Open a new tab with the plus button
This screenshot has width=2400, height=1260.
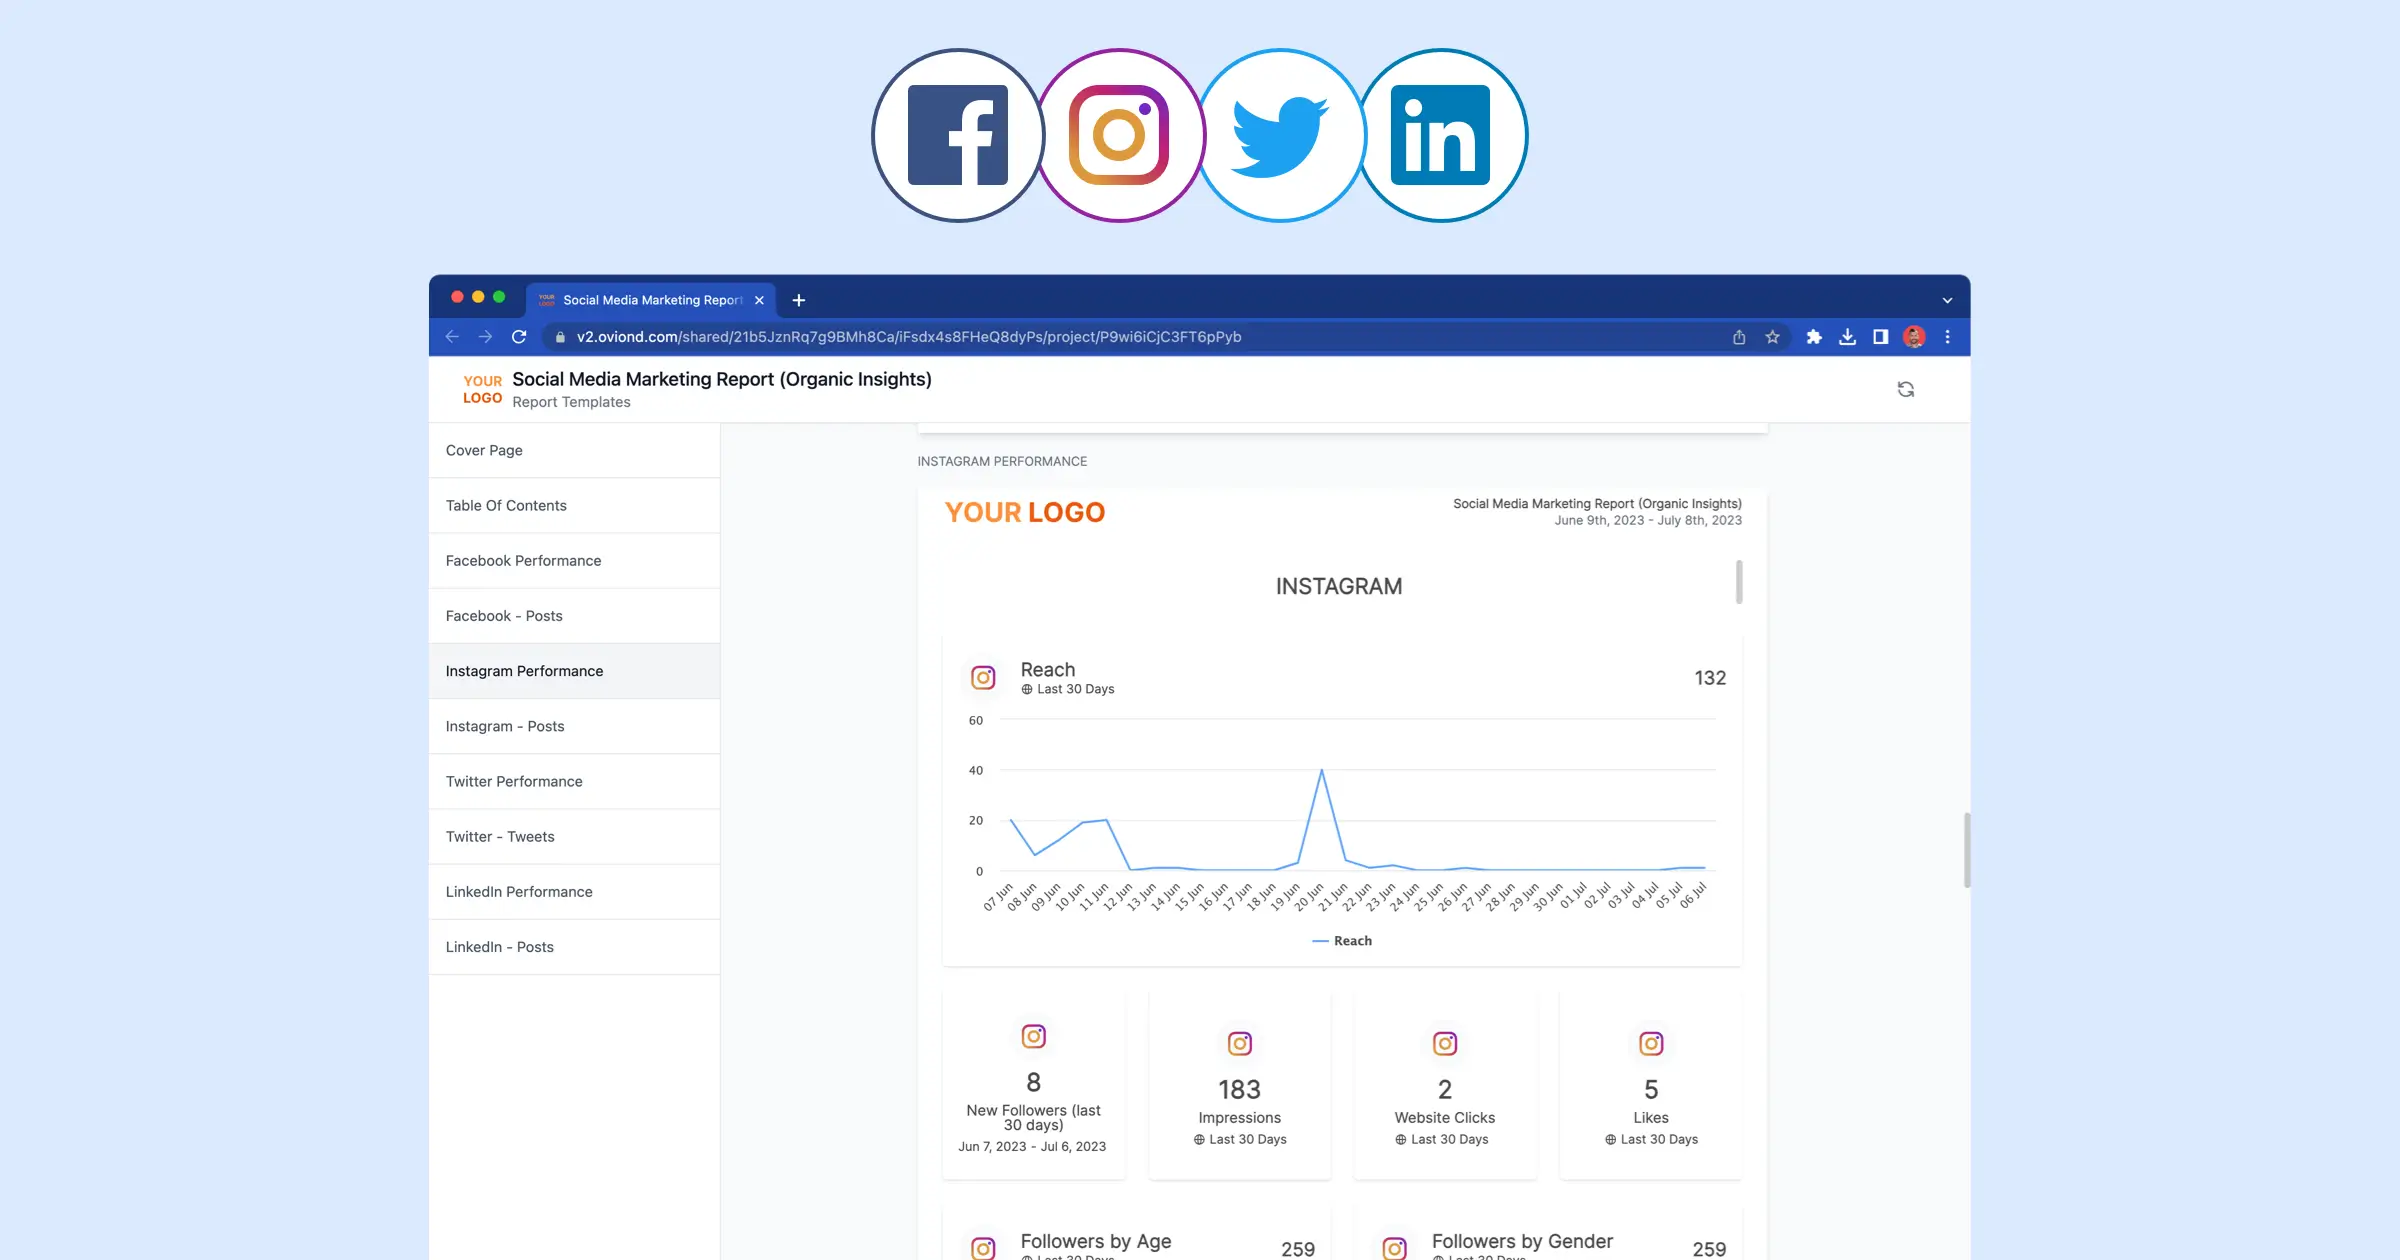pos(798,300)
